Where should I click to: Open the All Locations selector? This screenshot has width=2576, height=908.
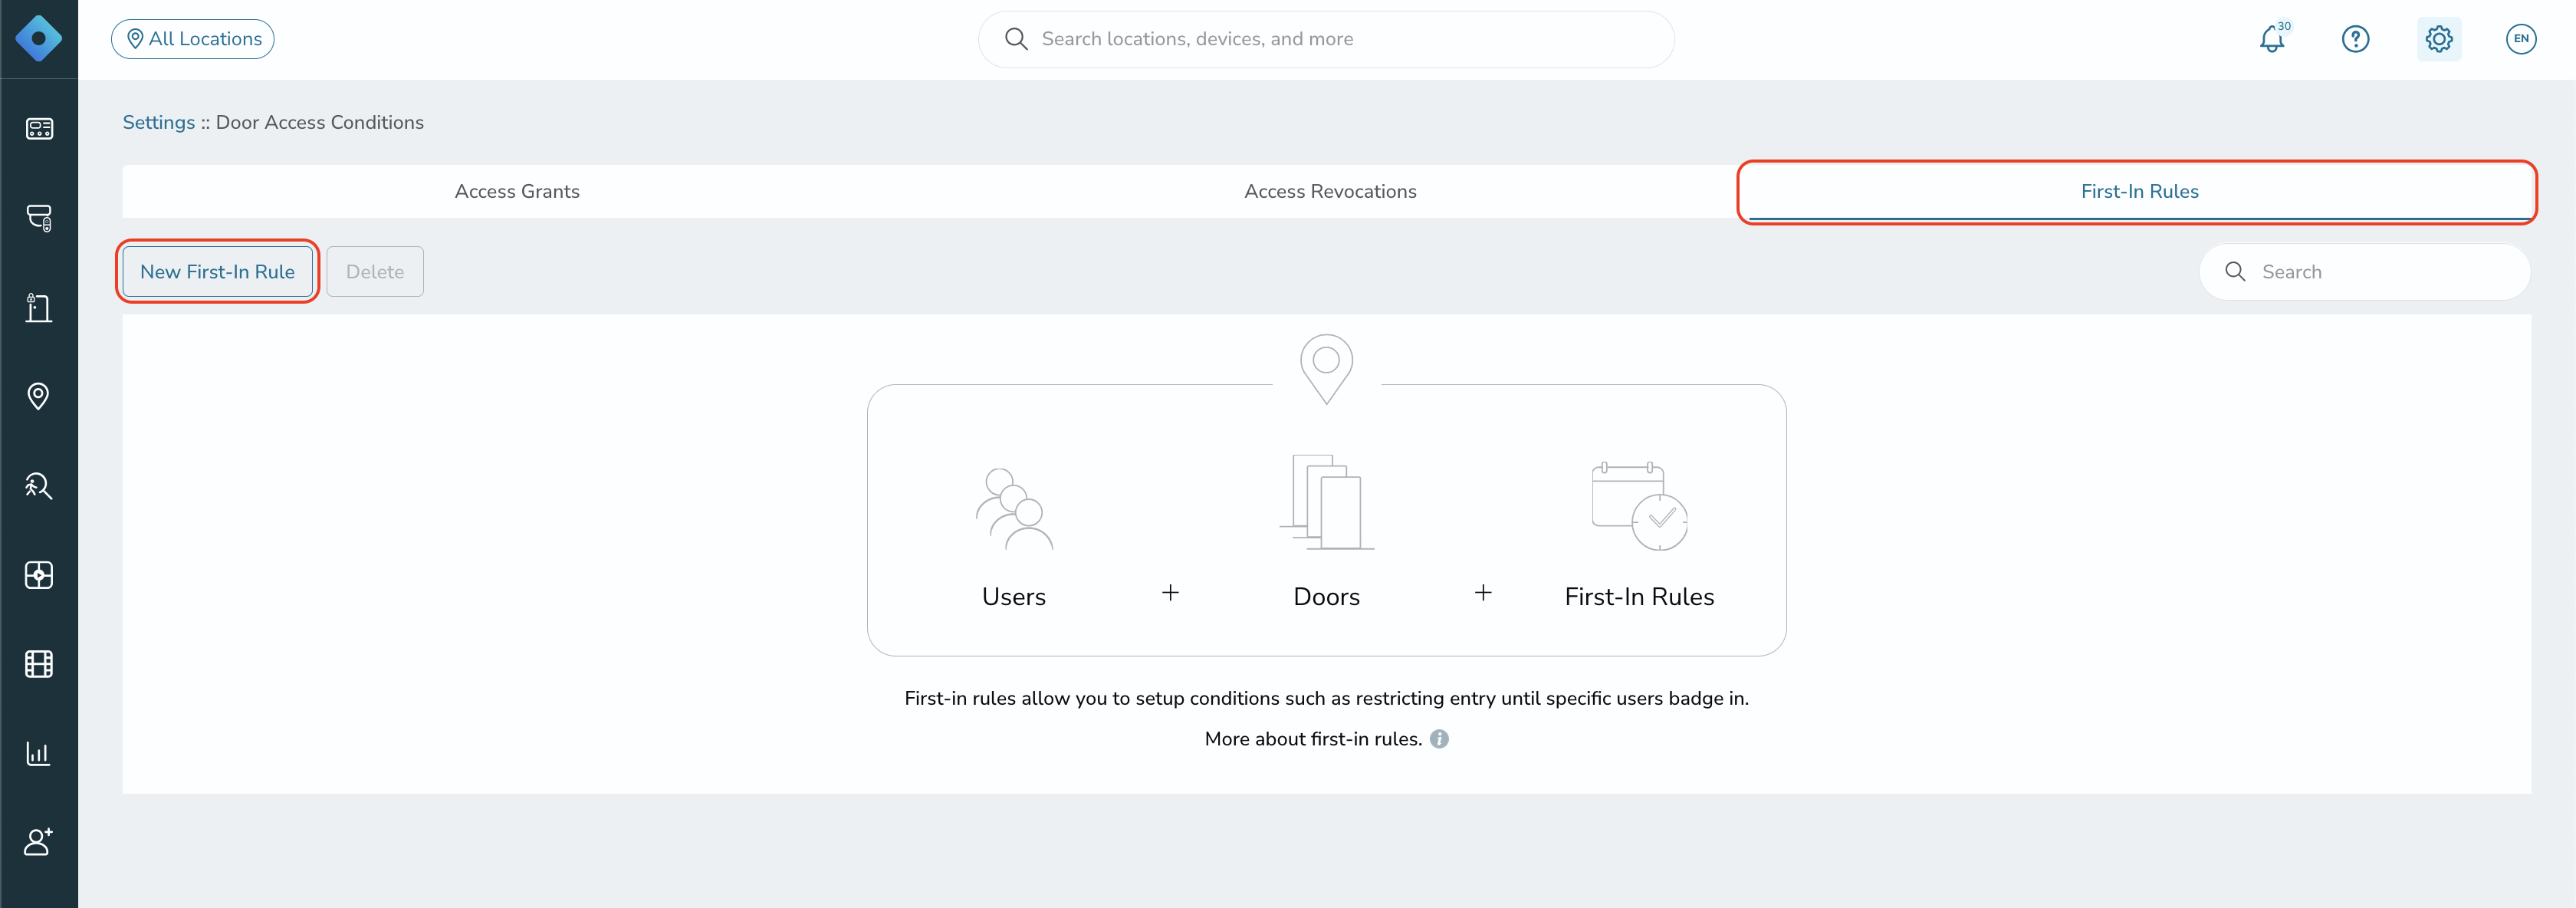click(x=193, y=39)
